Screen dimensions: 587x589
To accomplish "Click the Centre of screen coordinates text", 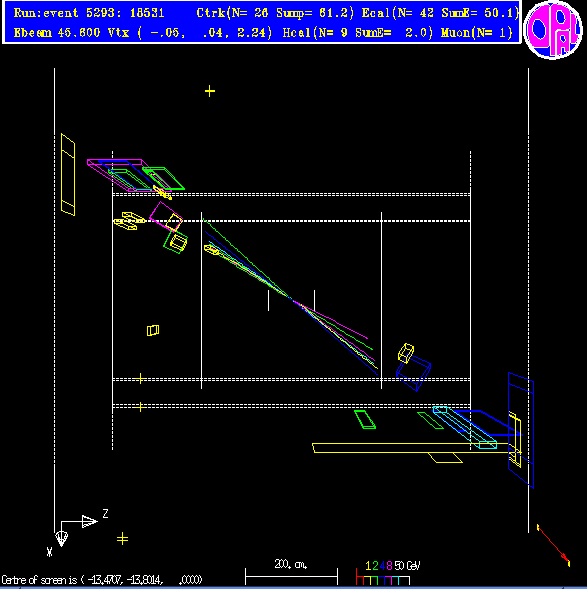I will [x=102, y=580].
